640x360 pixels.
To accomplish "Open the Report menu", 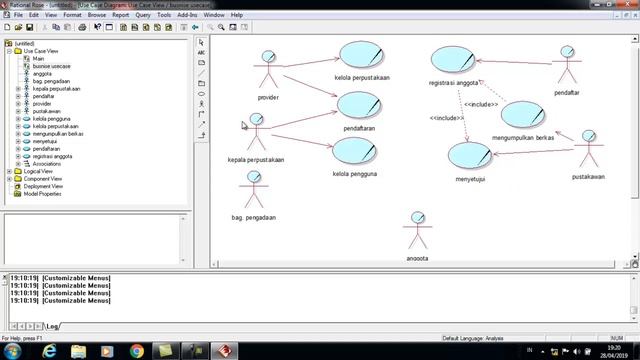I will click(120, 15).
